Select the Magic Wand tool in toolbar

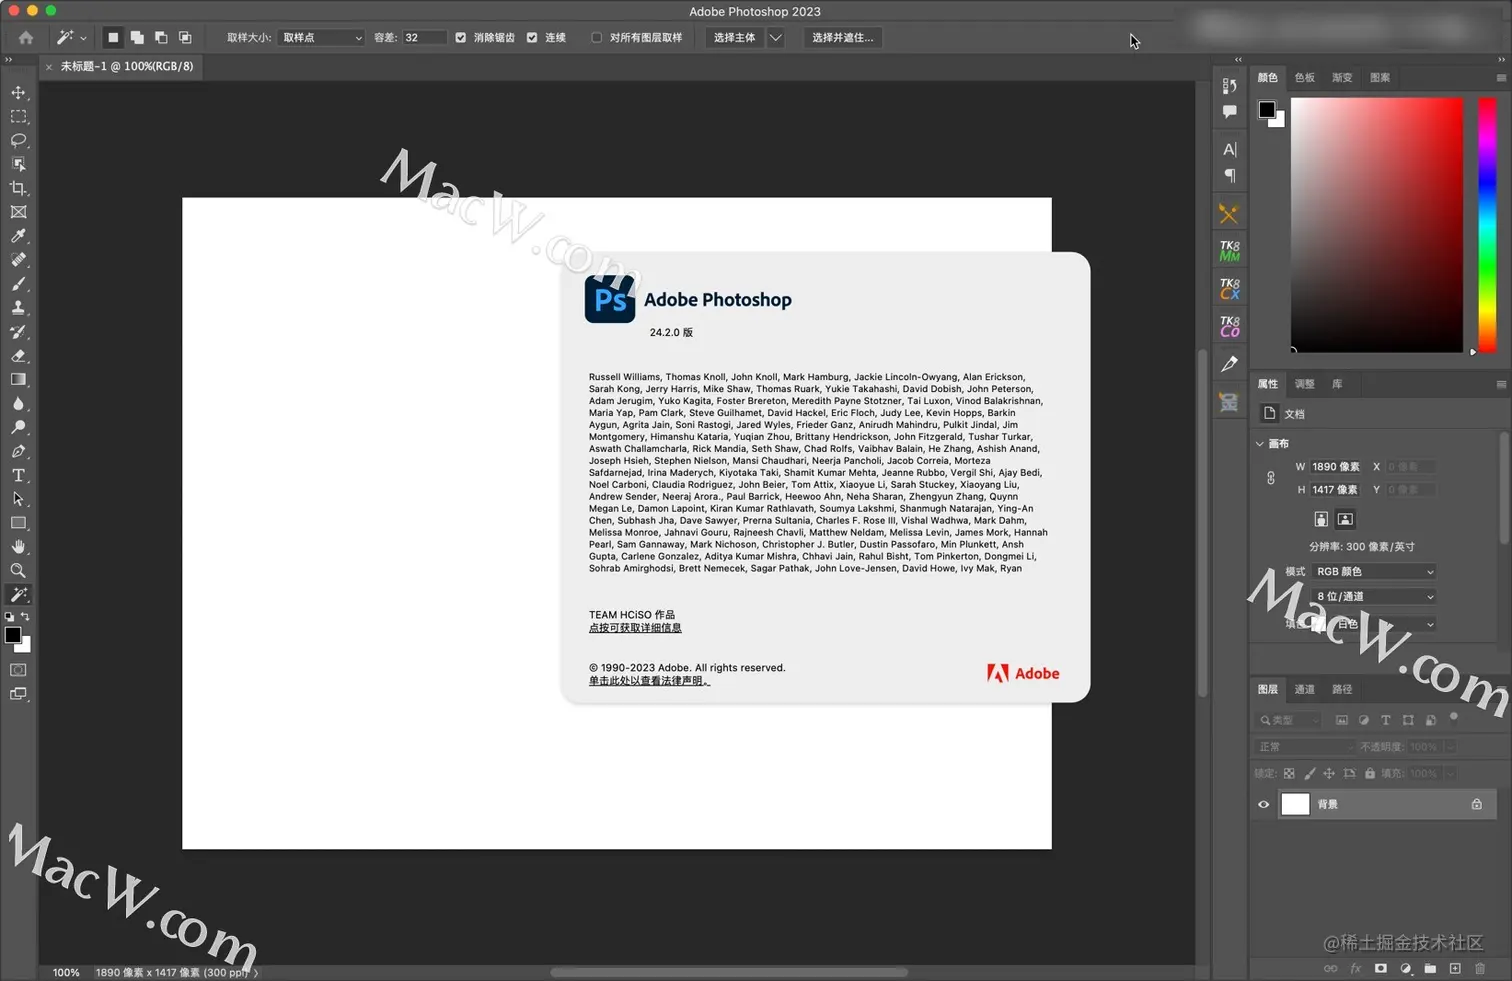18,595
